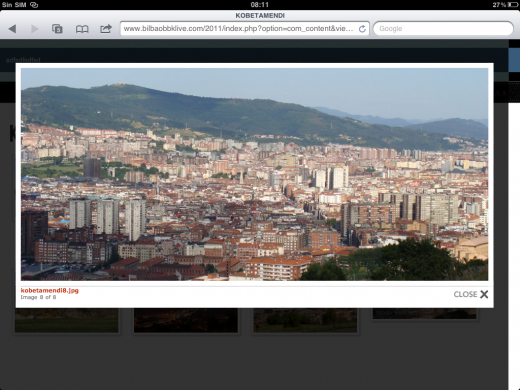This screenshot has width=520, height=390.
Task: Tap the 08:11 clock in the status bar
Action: point(260,5)
